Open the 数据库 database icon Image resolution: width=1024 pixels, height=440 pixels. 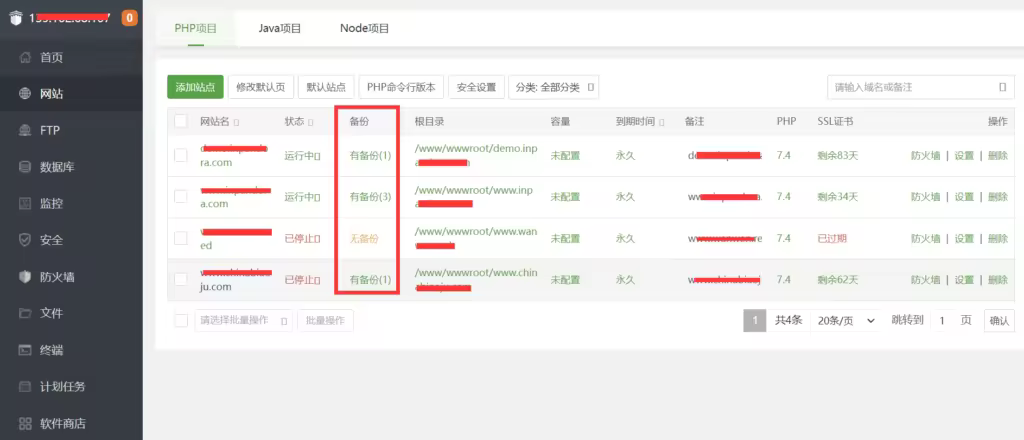pyautogui.click(x=25, y=167)
